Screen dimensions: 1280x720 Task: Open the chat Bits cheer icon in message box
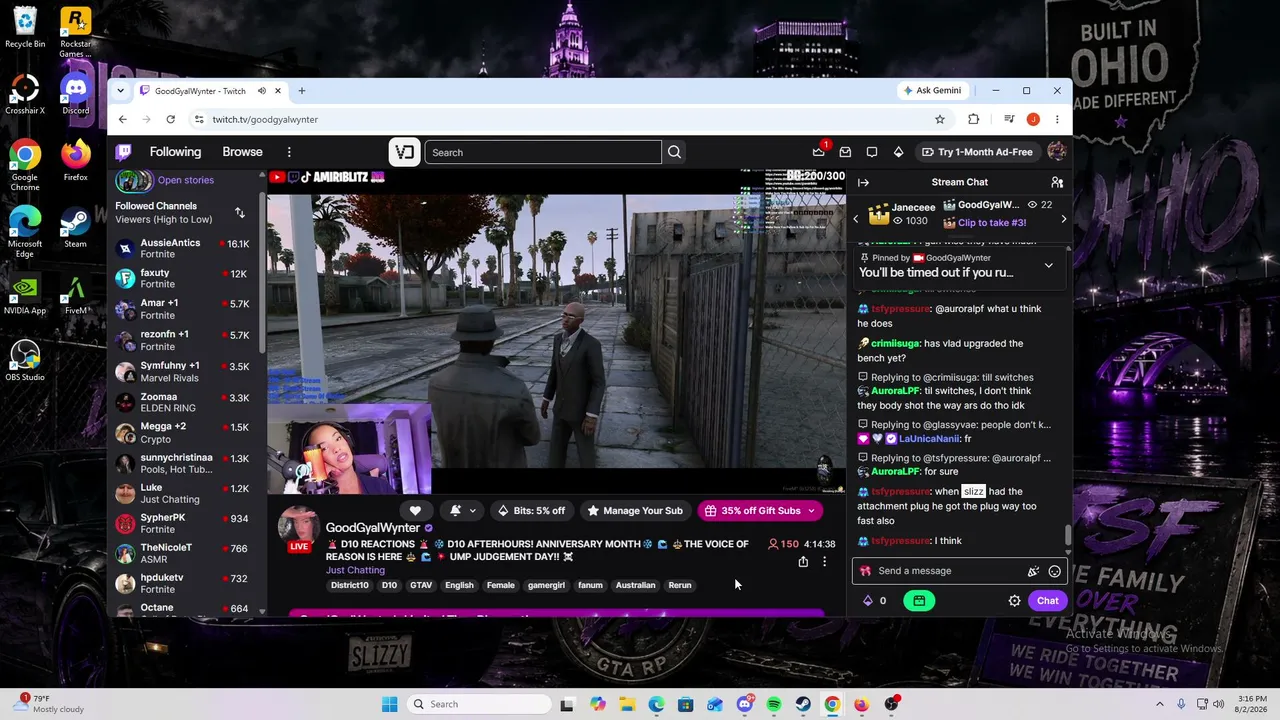coord(1033,571)
